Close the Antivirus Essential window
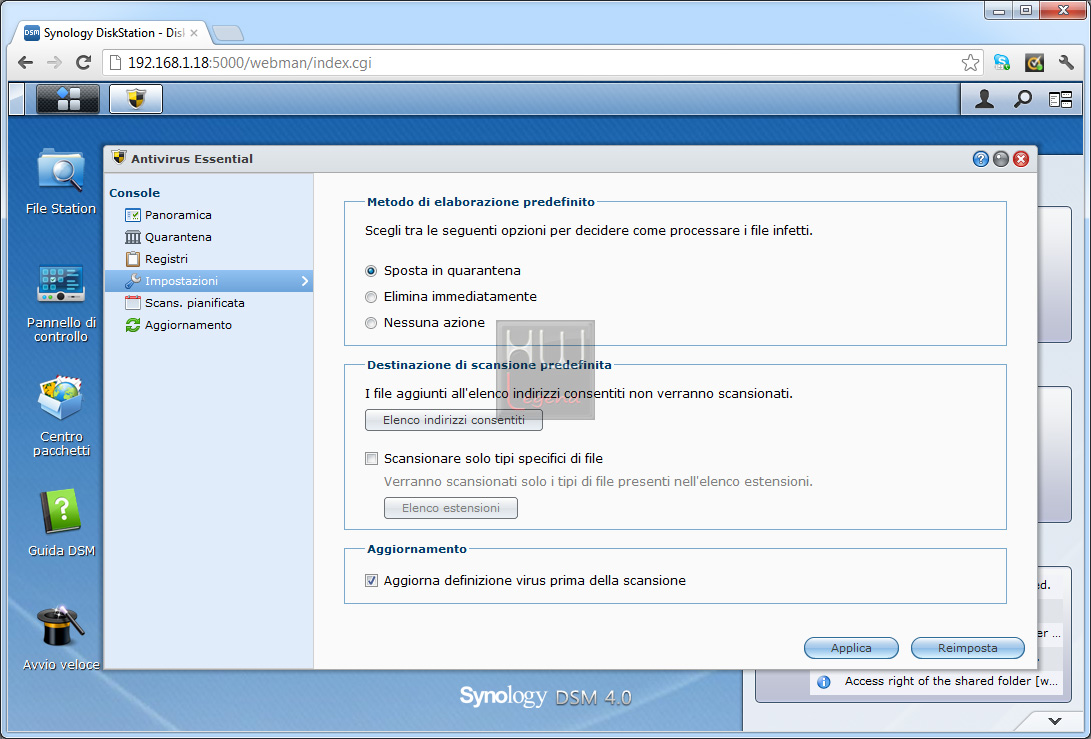Screen dimensions: 1091x739 (1021, 159)
